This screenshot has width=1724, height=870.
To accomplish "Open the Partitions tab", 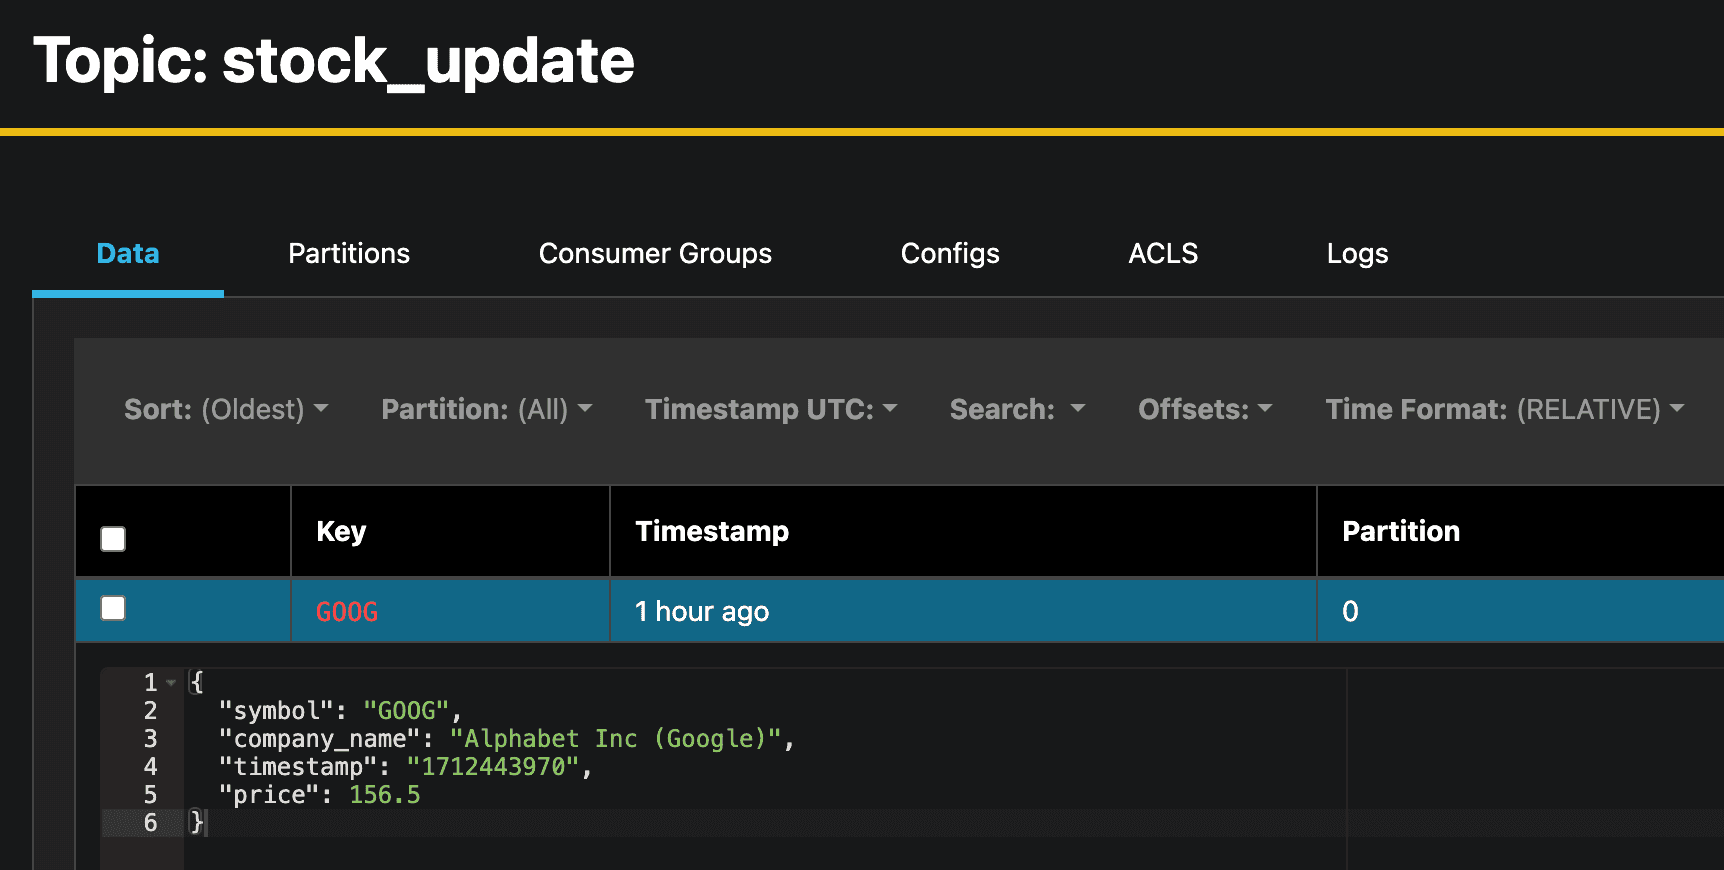I will pyautogui.click(x=349, y=253).
